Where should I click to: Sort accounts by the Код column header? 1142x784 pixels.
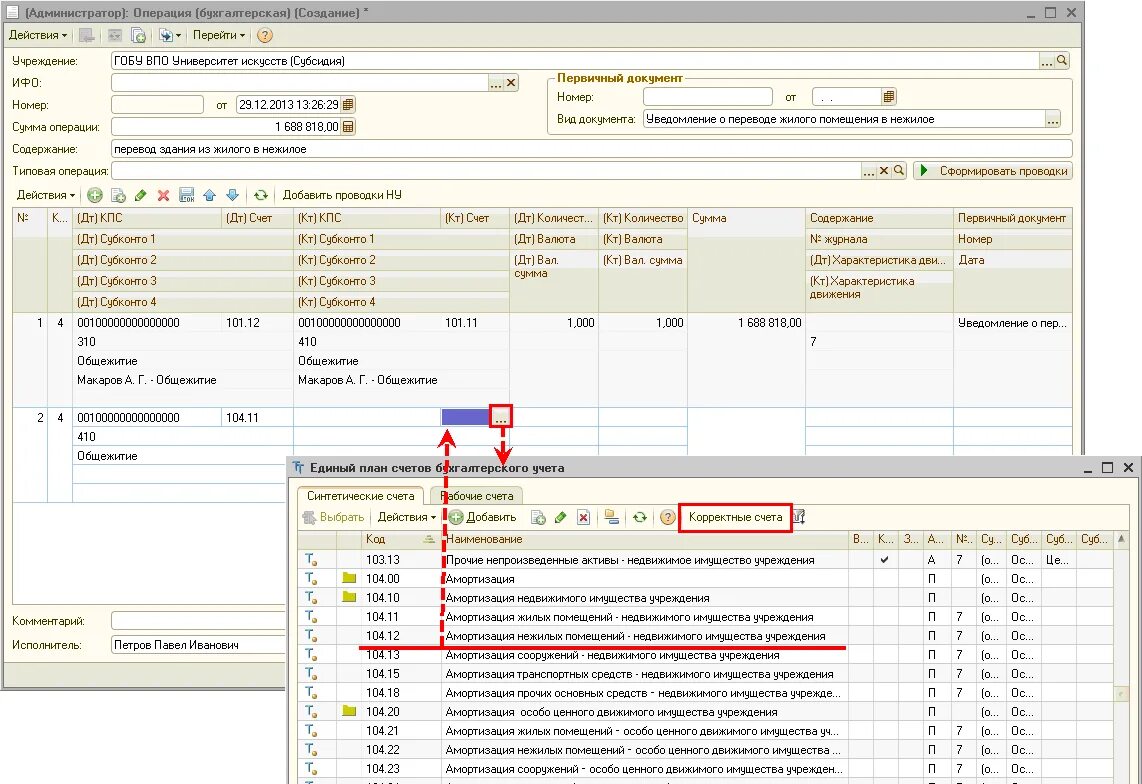400,539
